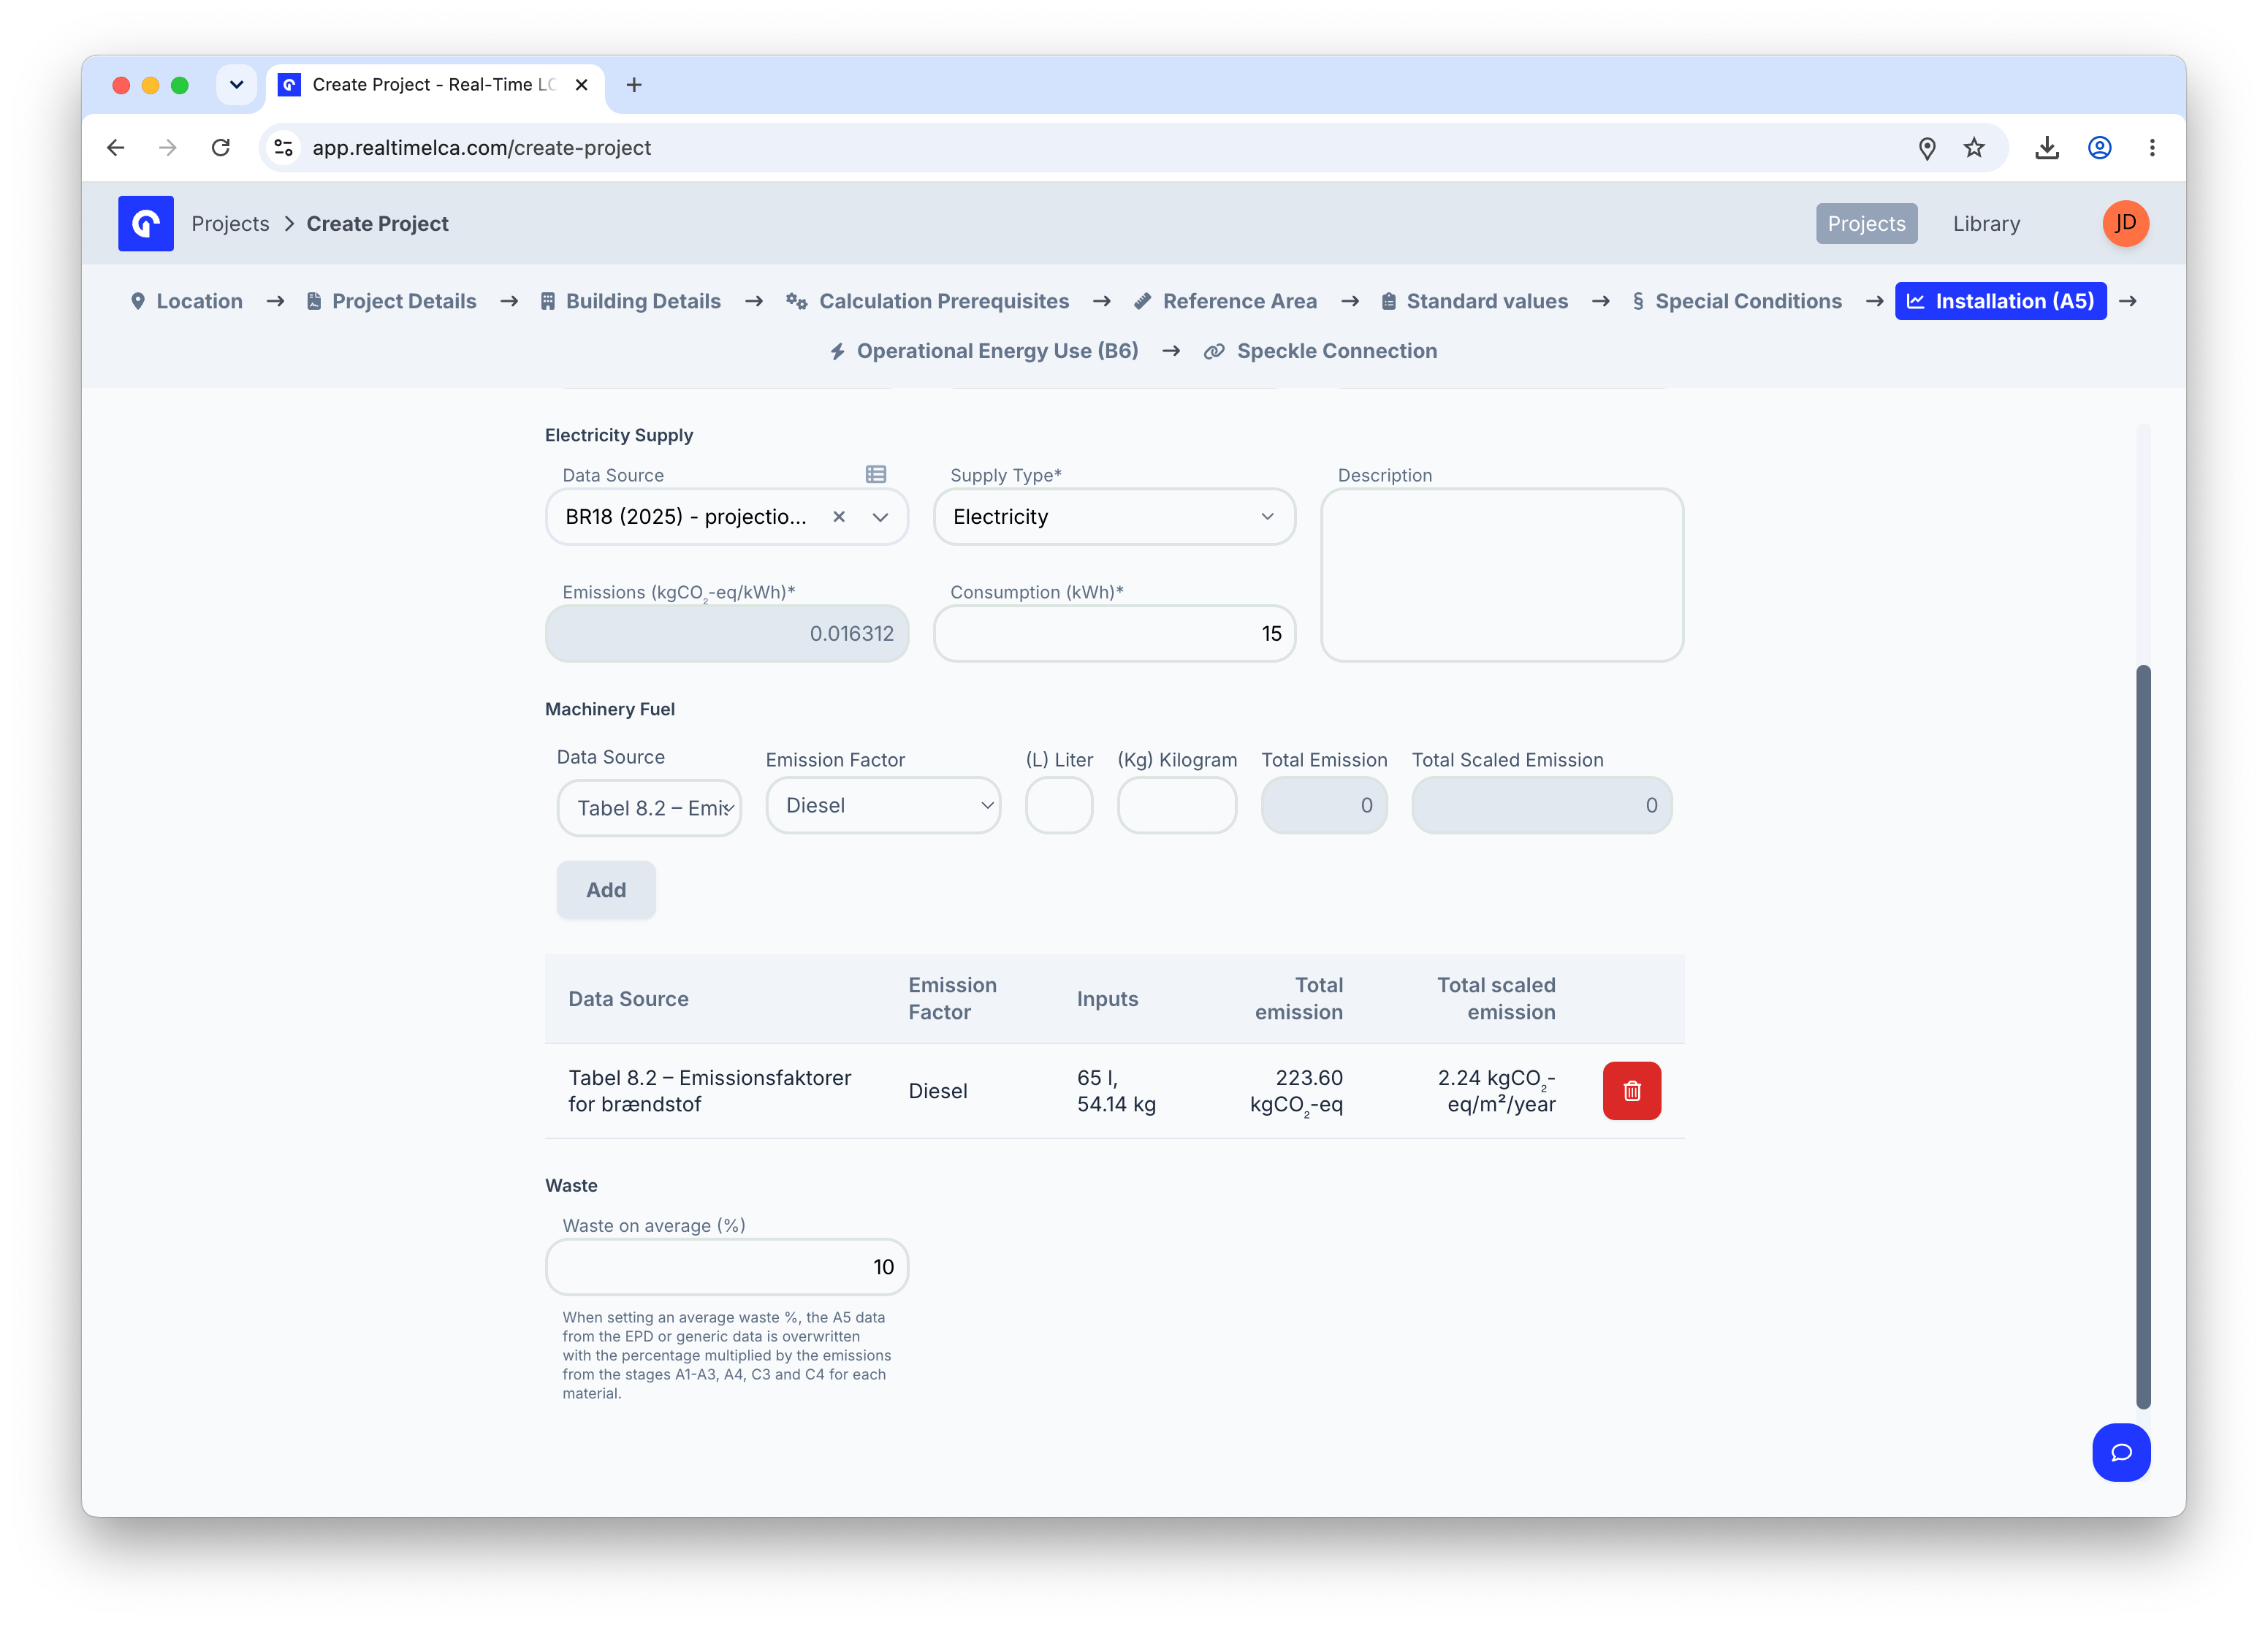Go to the Building Details step
The image size is (2268, 1625).
coord(630,301)
